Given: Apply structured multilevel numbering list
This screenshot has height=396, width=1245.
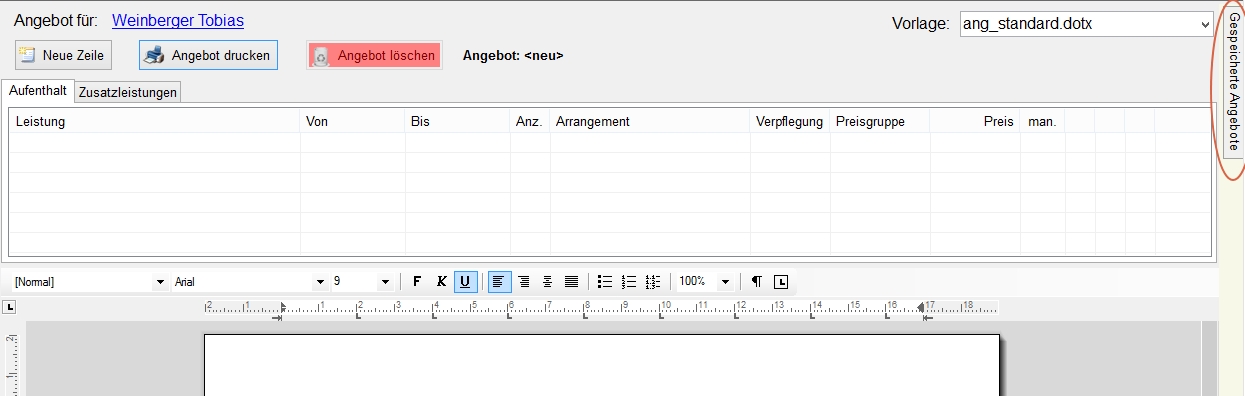Looking at the screenshot, I should coord(653,282).
